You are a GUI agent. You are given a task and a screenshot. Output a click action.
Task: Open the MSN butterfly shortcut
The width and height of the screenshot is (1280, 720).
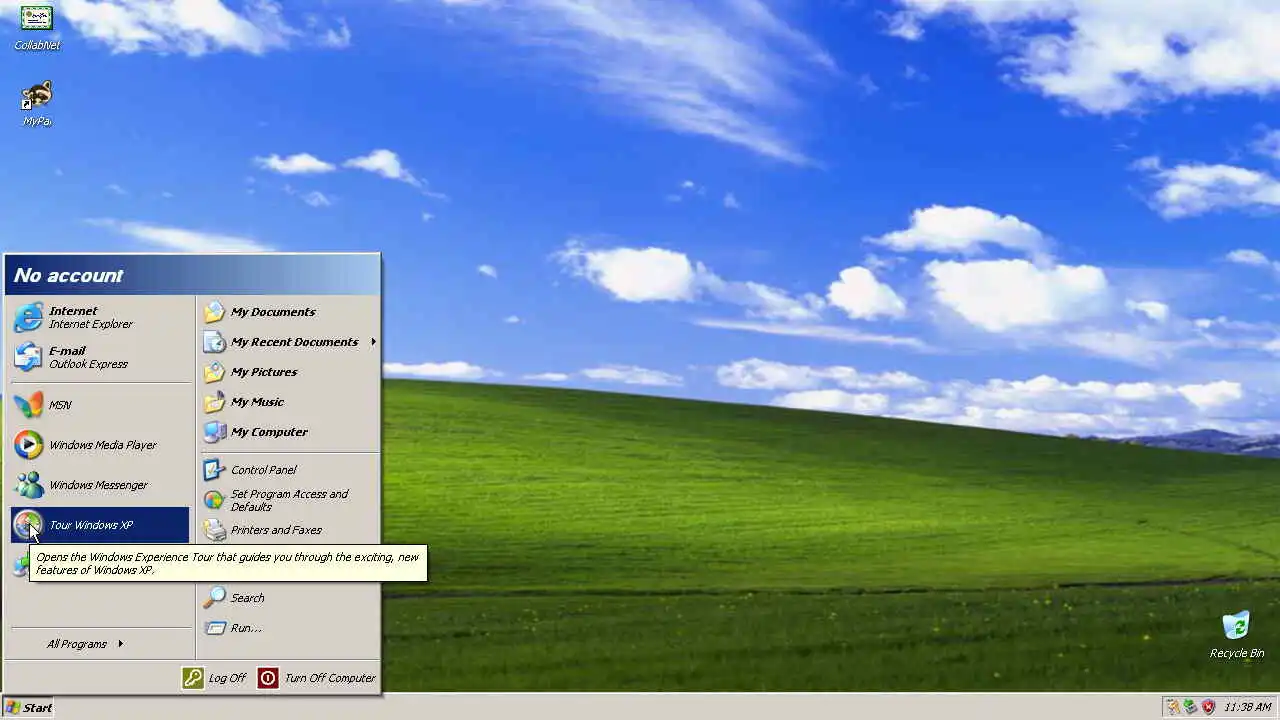point(100,405)
